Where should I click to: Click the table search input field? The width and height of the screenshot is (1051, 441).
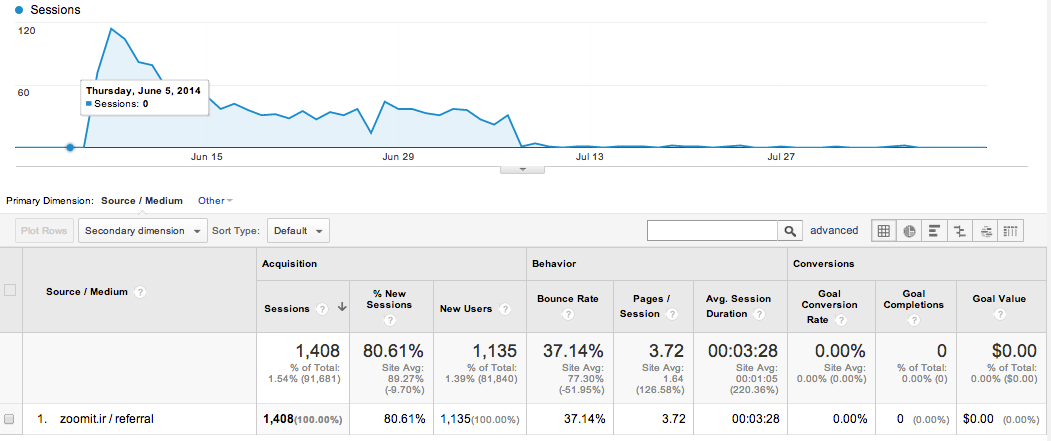(712, 231)
